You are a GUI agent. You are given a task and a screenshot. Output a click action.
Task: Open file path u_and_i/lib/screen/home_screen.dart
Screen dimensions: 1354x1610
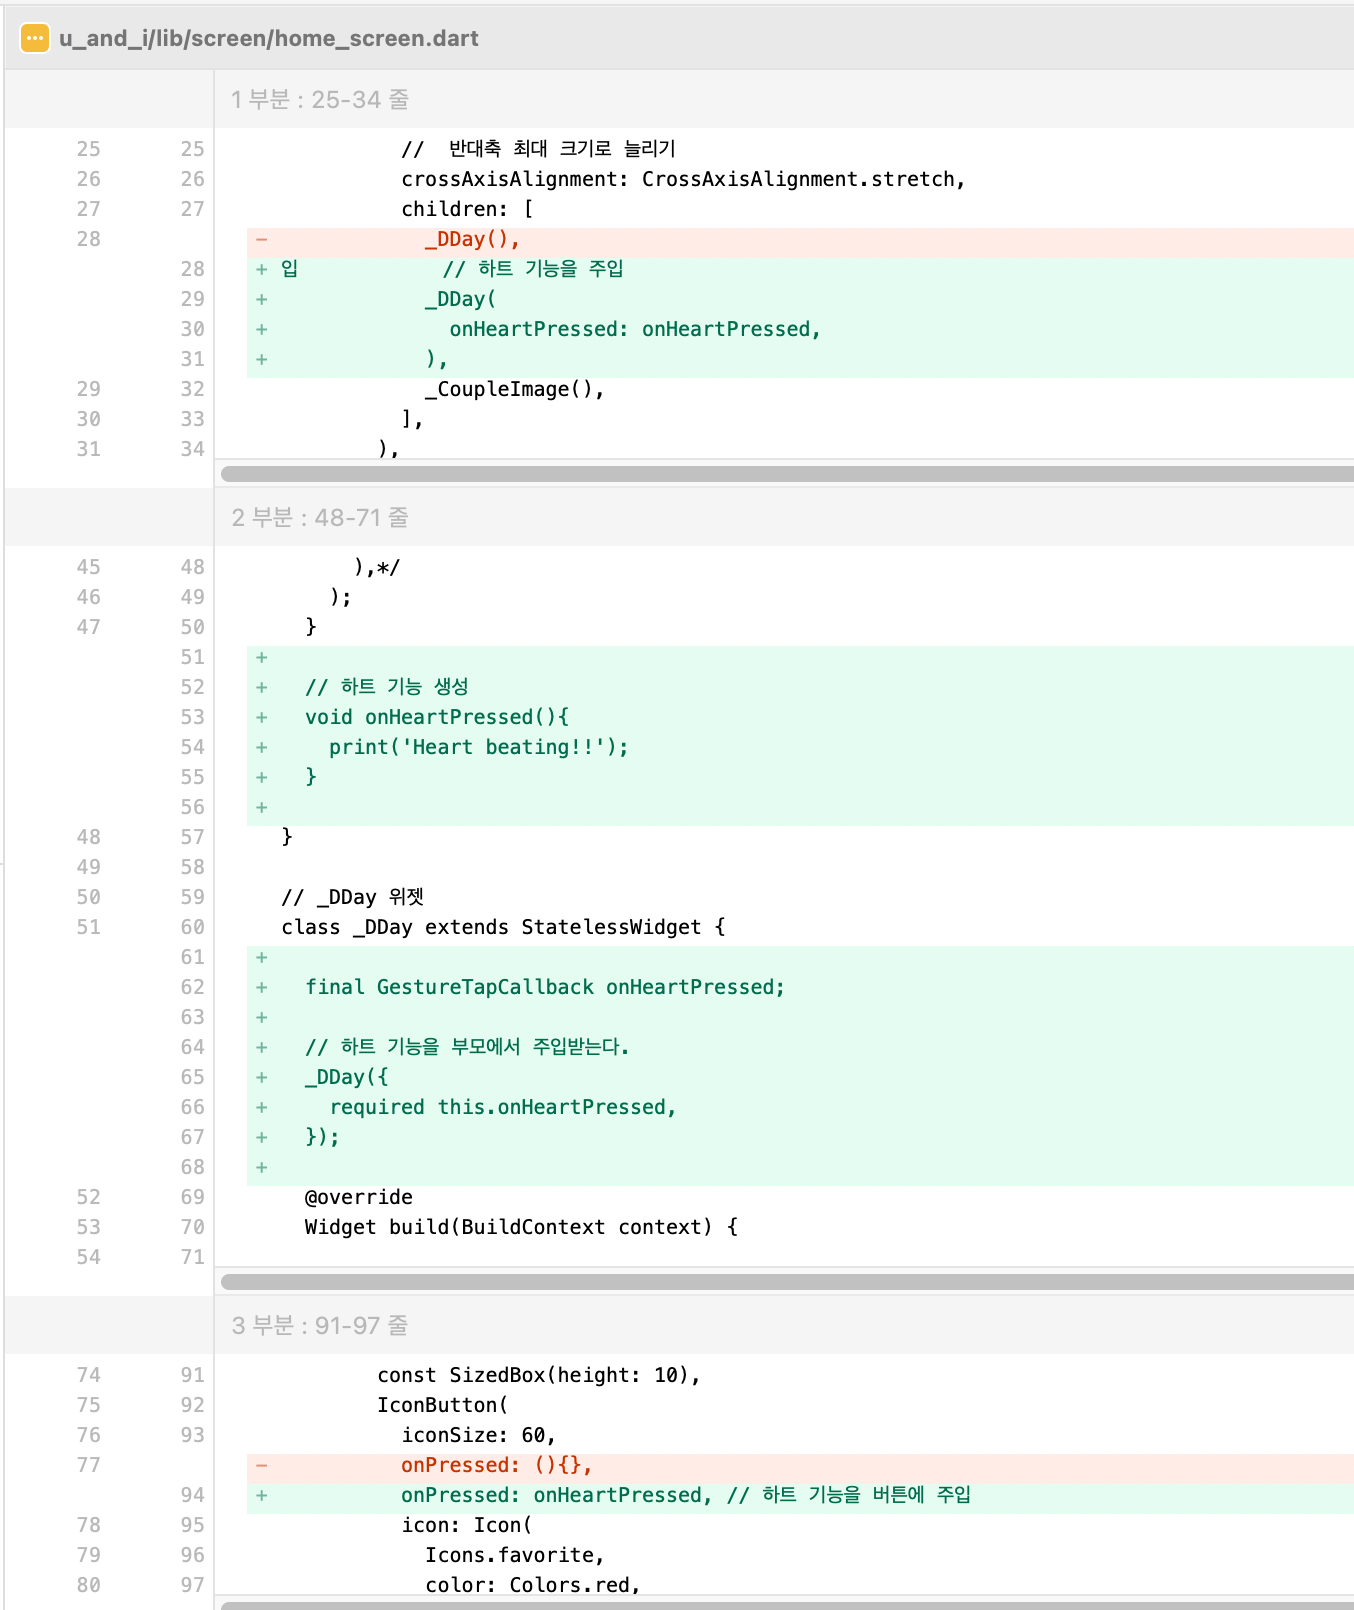[x=268, y=38]
